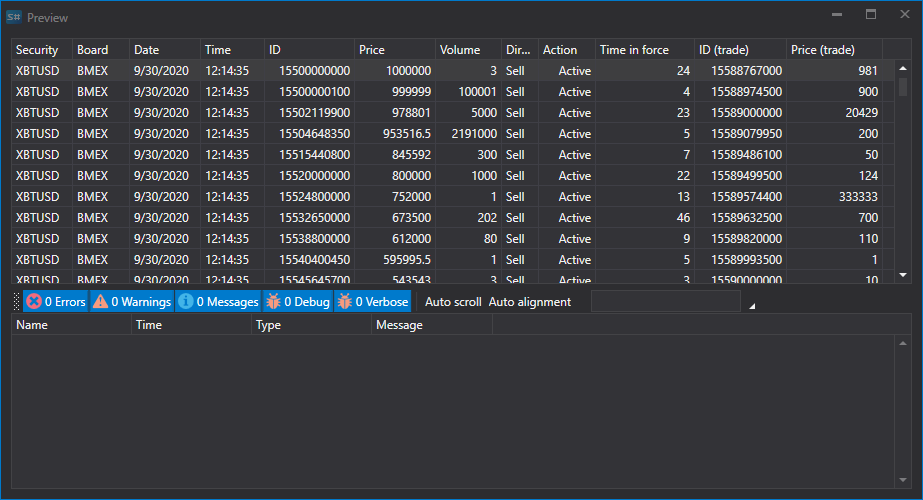
Task: Click data grid scrollbar down arrow
Action: pos(903,275)
